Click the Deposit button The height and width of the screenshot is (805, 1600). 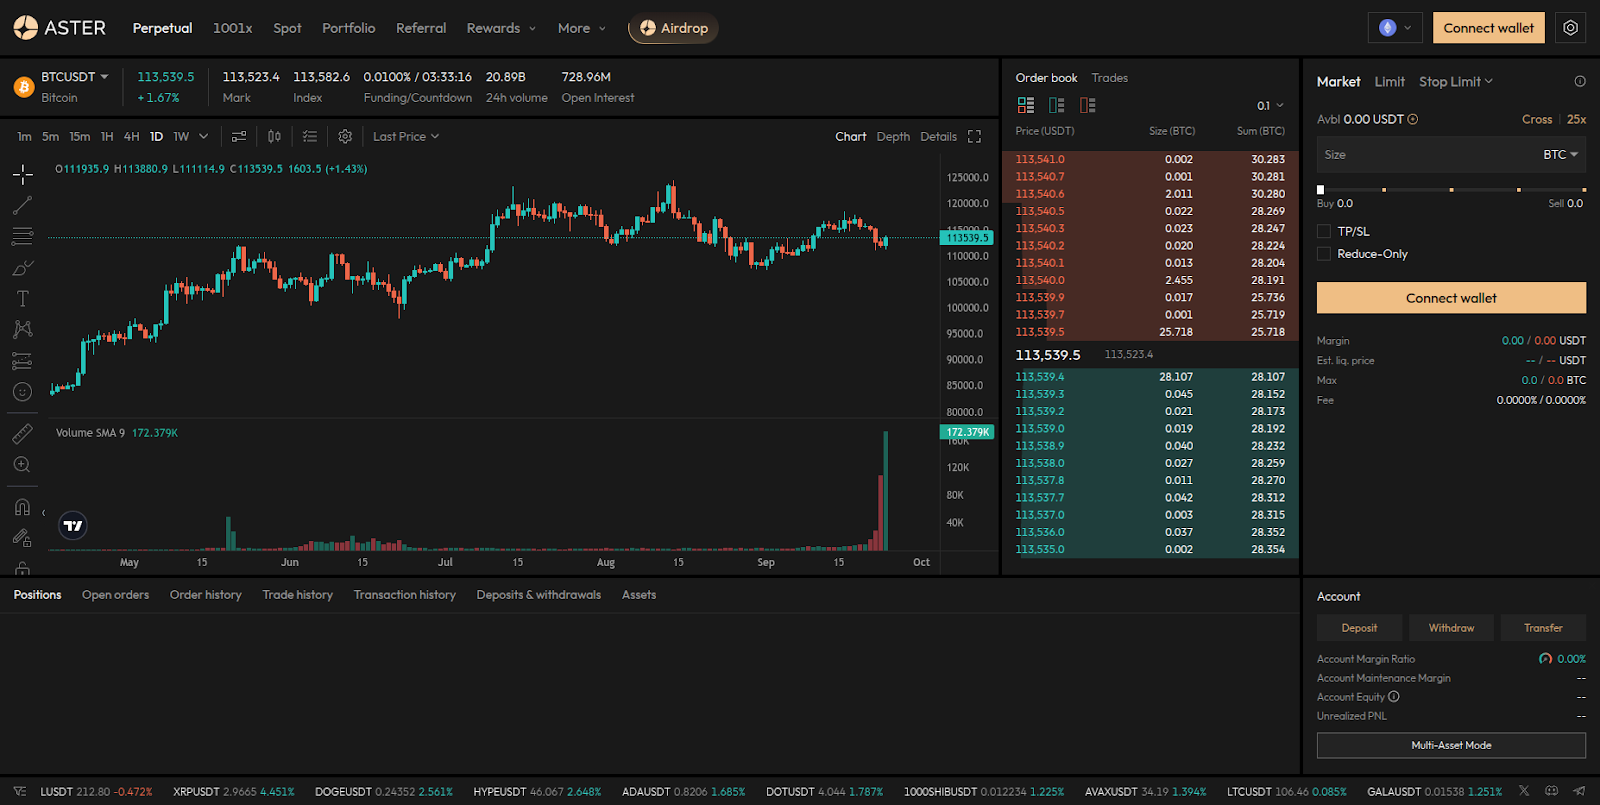[1359, 628]
